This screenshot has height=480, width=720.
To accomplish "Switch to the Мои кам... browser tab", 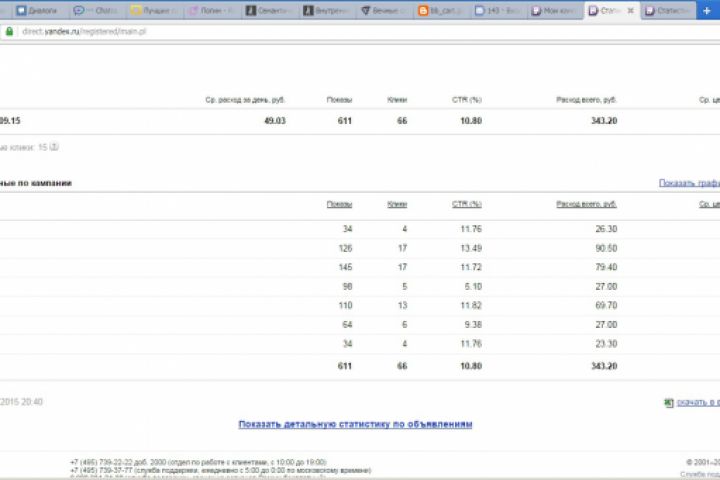I will coord(556,11).
